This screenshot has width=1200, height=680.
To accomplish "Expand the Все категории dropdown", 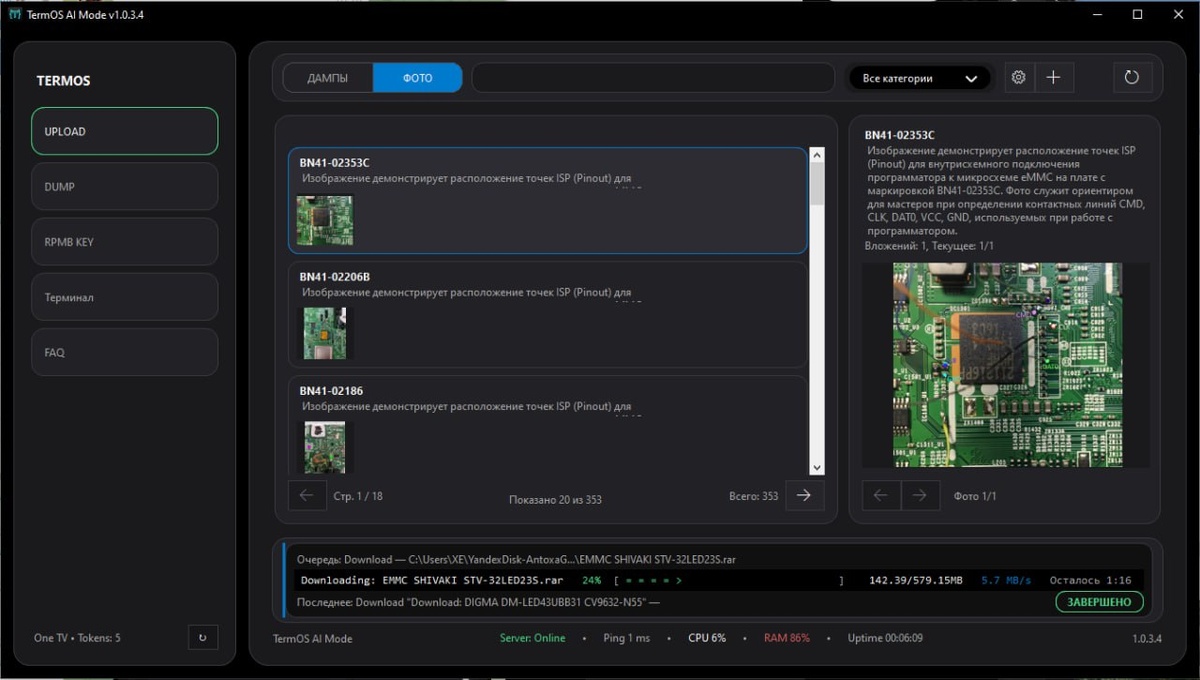I will (919, 78).
